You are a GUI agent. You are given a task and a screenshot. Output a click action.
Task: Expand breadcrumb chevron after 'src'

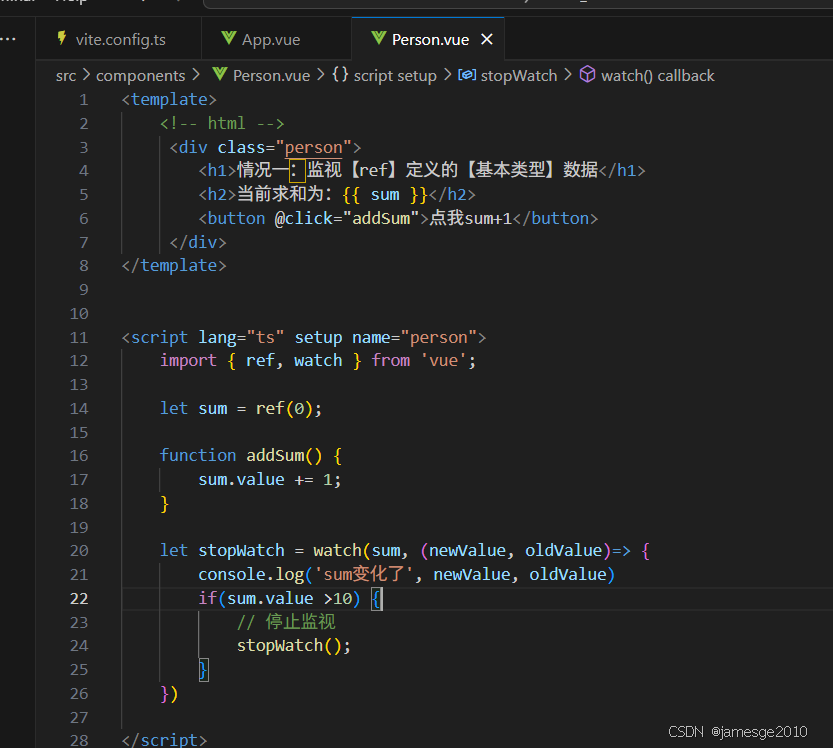pos(86,74)
